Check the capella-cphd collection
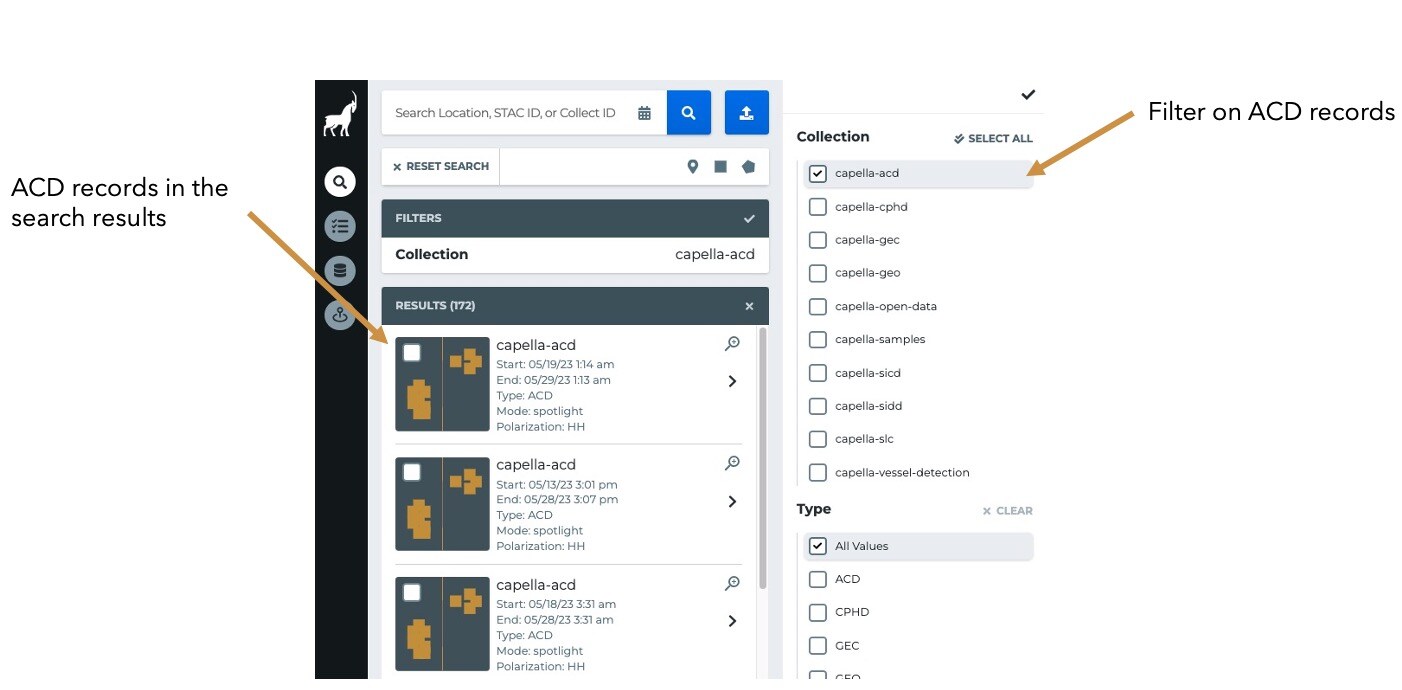Image resolution: width=1402 pixels, height=690 pixels. coord(818,207)
